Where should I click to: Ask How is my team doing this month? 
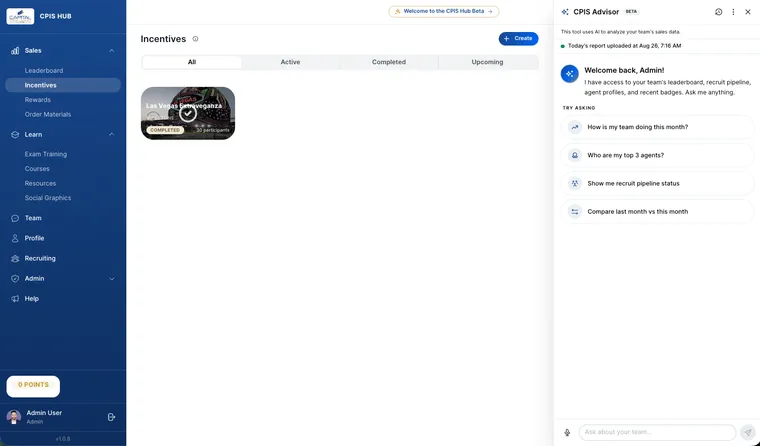(x=657, y=127)
